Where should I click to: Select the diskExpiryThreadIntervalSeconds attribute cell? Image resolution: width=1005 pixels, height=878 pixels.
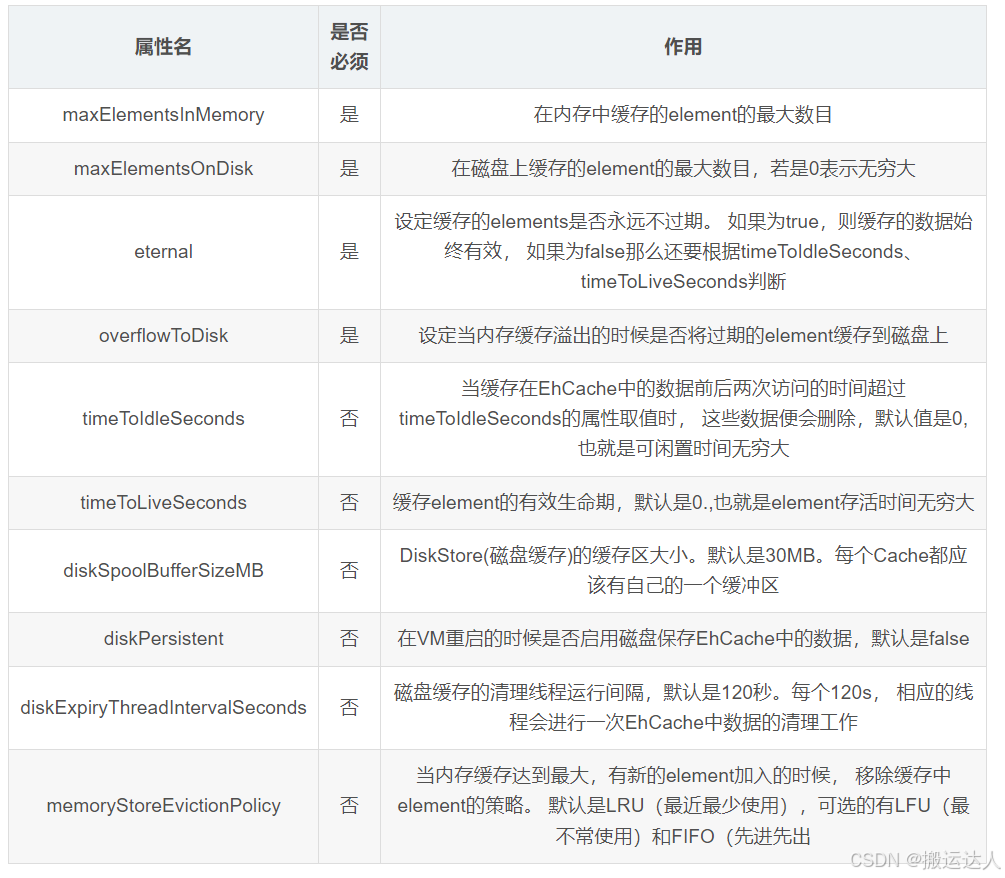tap(163, 708)
